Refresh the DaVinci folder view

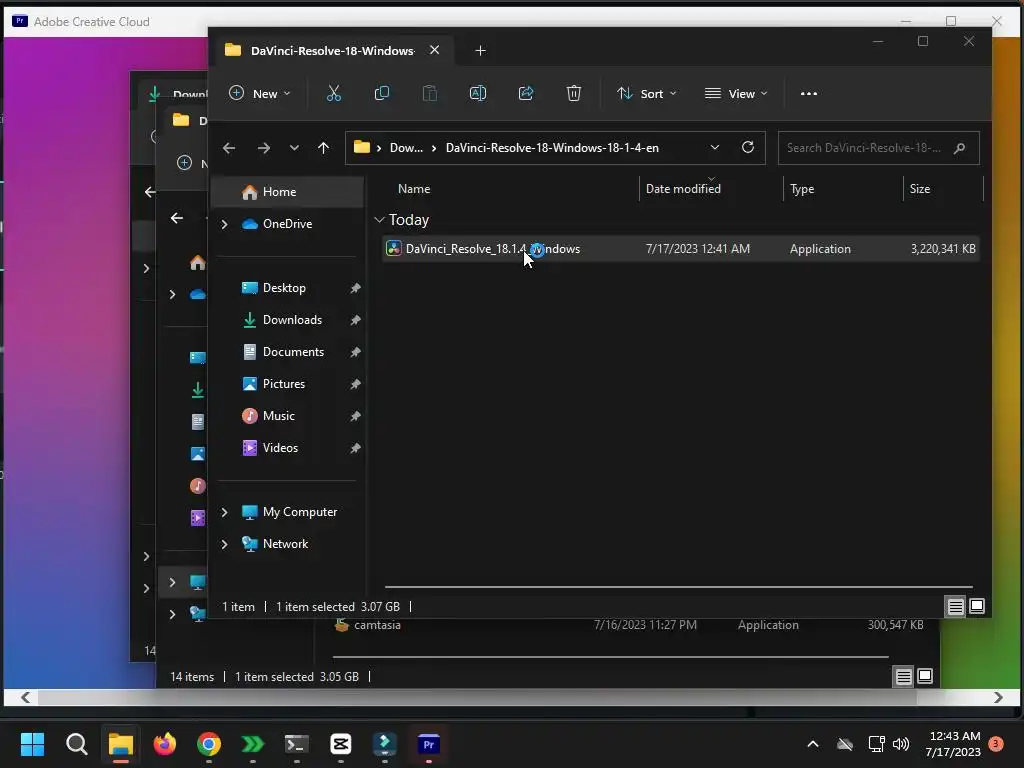pyautogui.click(x=748, y=148)
